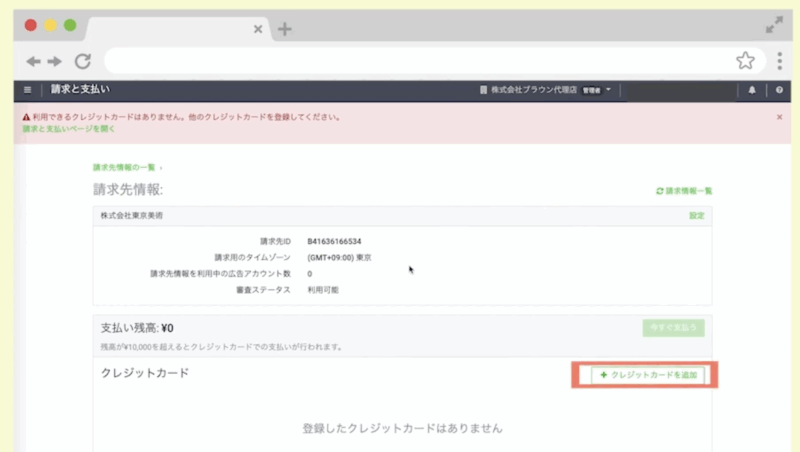Image resolution: width=800 pixels, height=452 pixels.
Task: Click the browser back arrow
Action: 34,62
